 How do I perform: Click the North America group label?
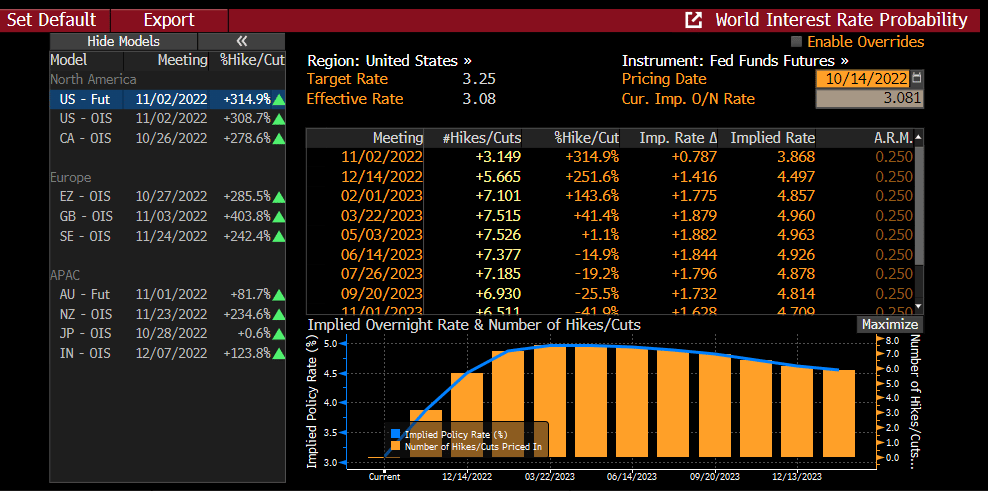pos(93,79)
